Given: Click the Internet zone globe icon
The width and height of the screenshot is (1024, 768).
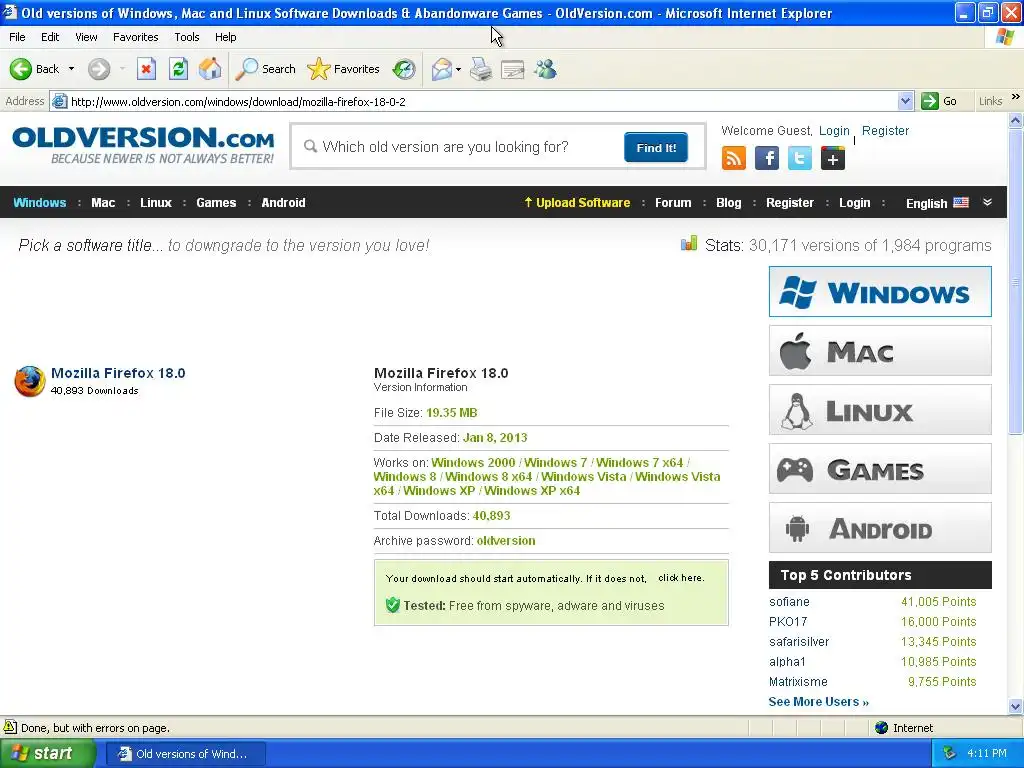Looking at the screenshot, I should (x=882, y=728).
